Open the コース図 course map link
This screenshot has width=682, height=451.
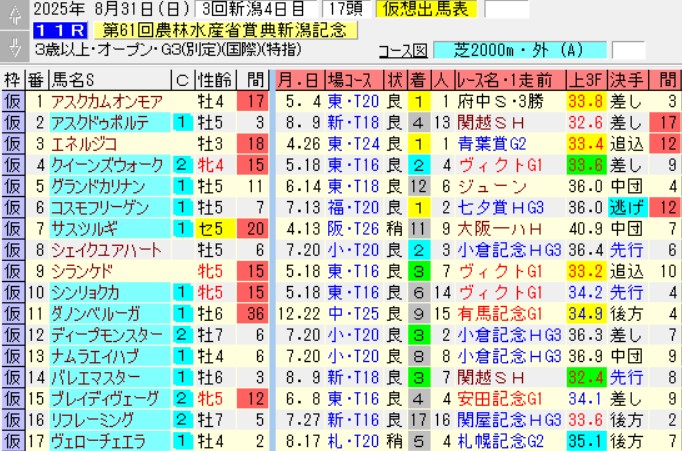406,50
